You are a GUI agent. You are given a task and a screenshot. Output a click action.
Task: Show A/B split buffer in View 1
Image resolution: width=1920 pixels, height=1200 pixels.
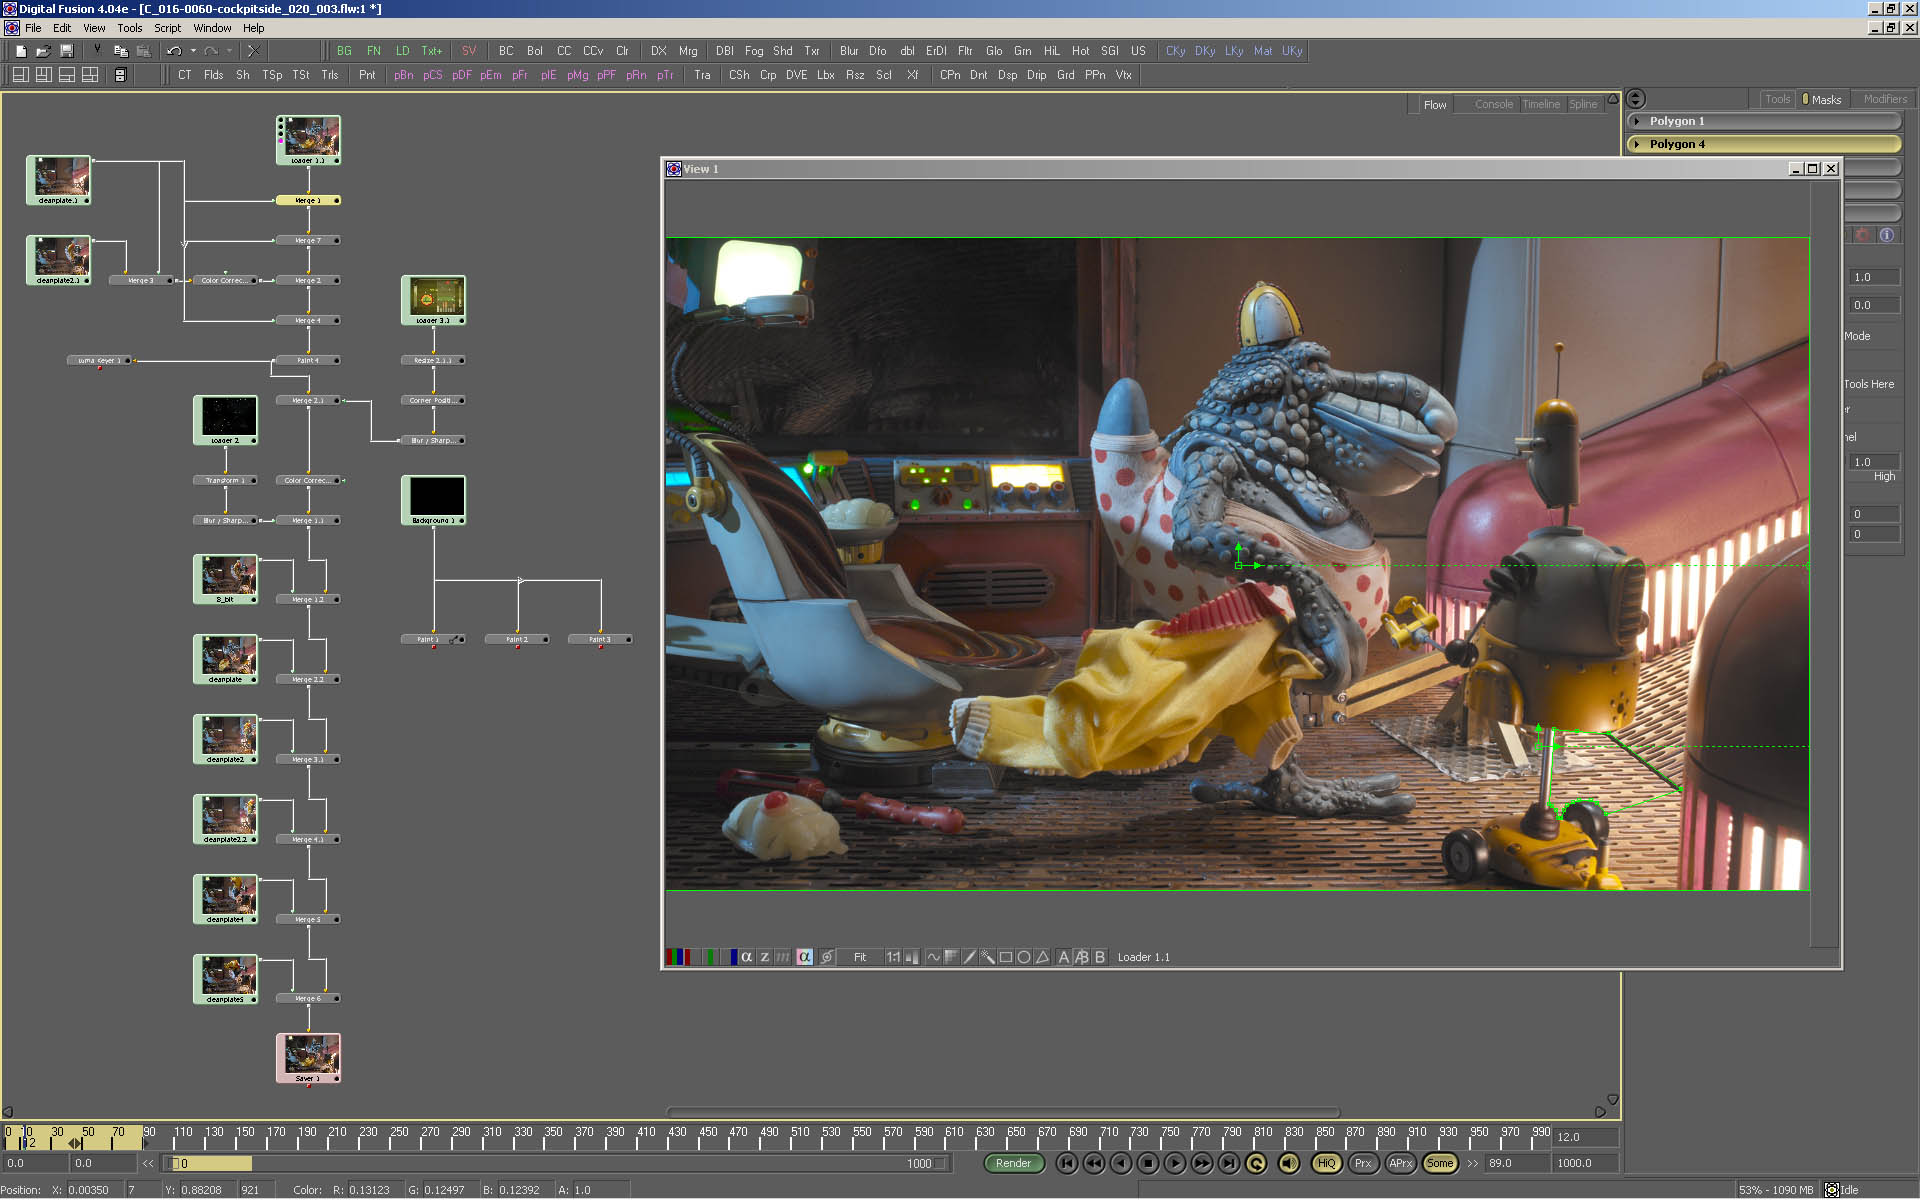tap(1081, 957)
